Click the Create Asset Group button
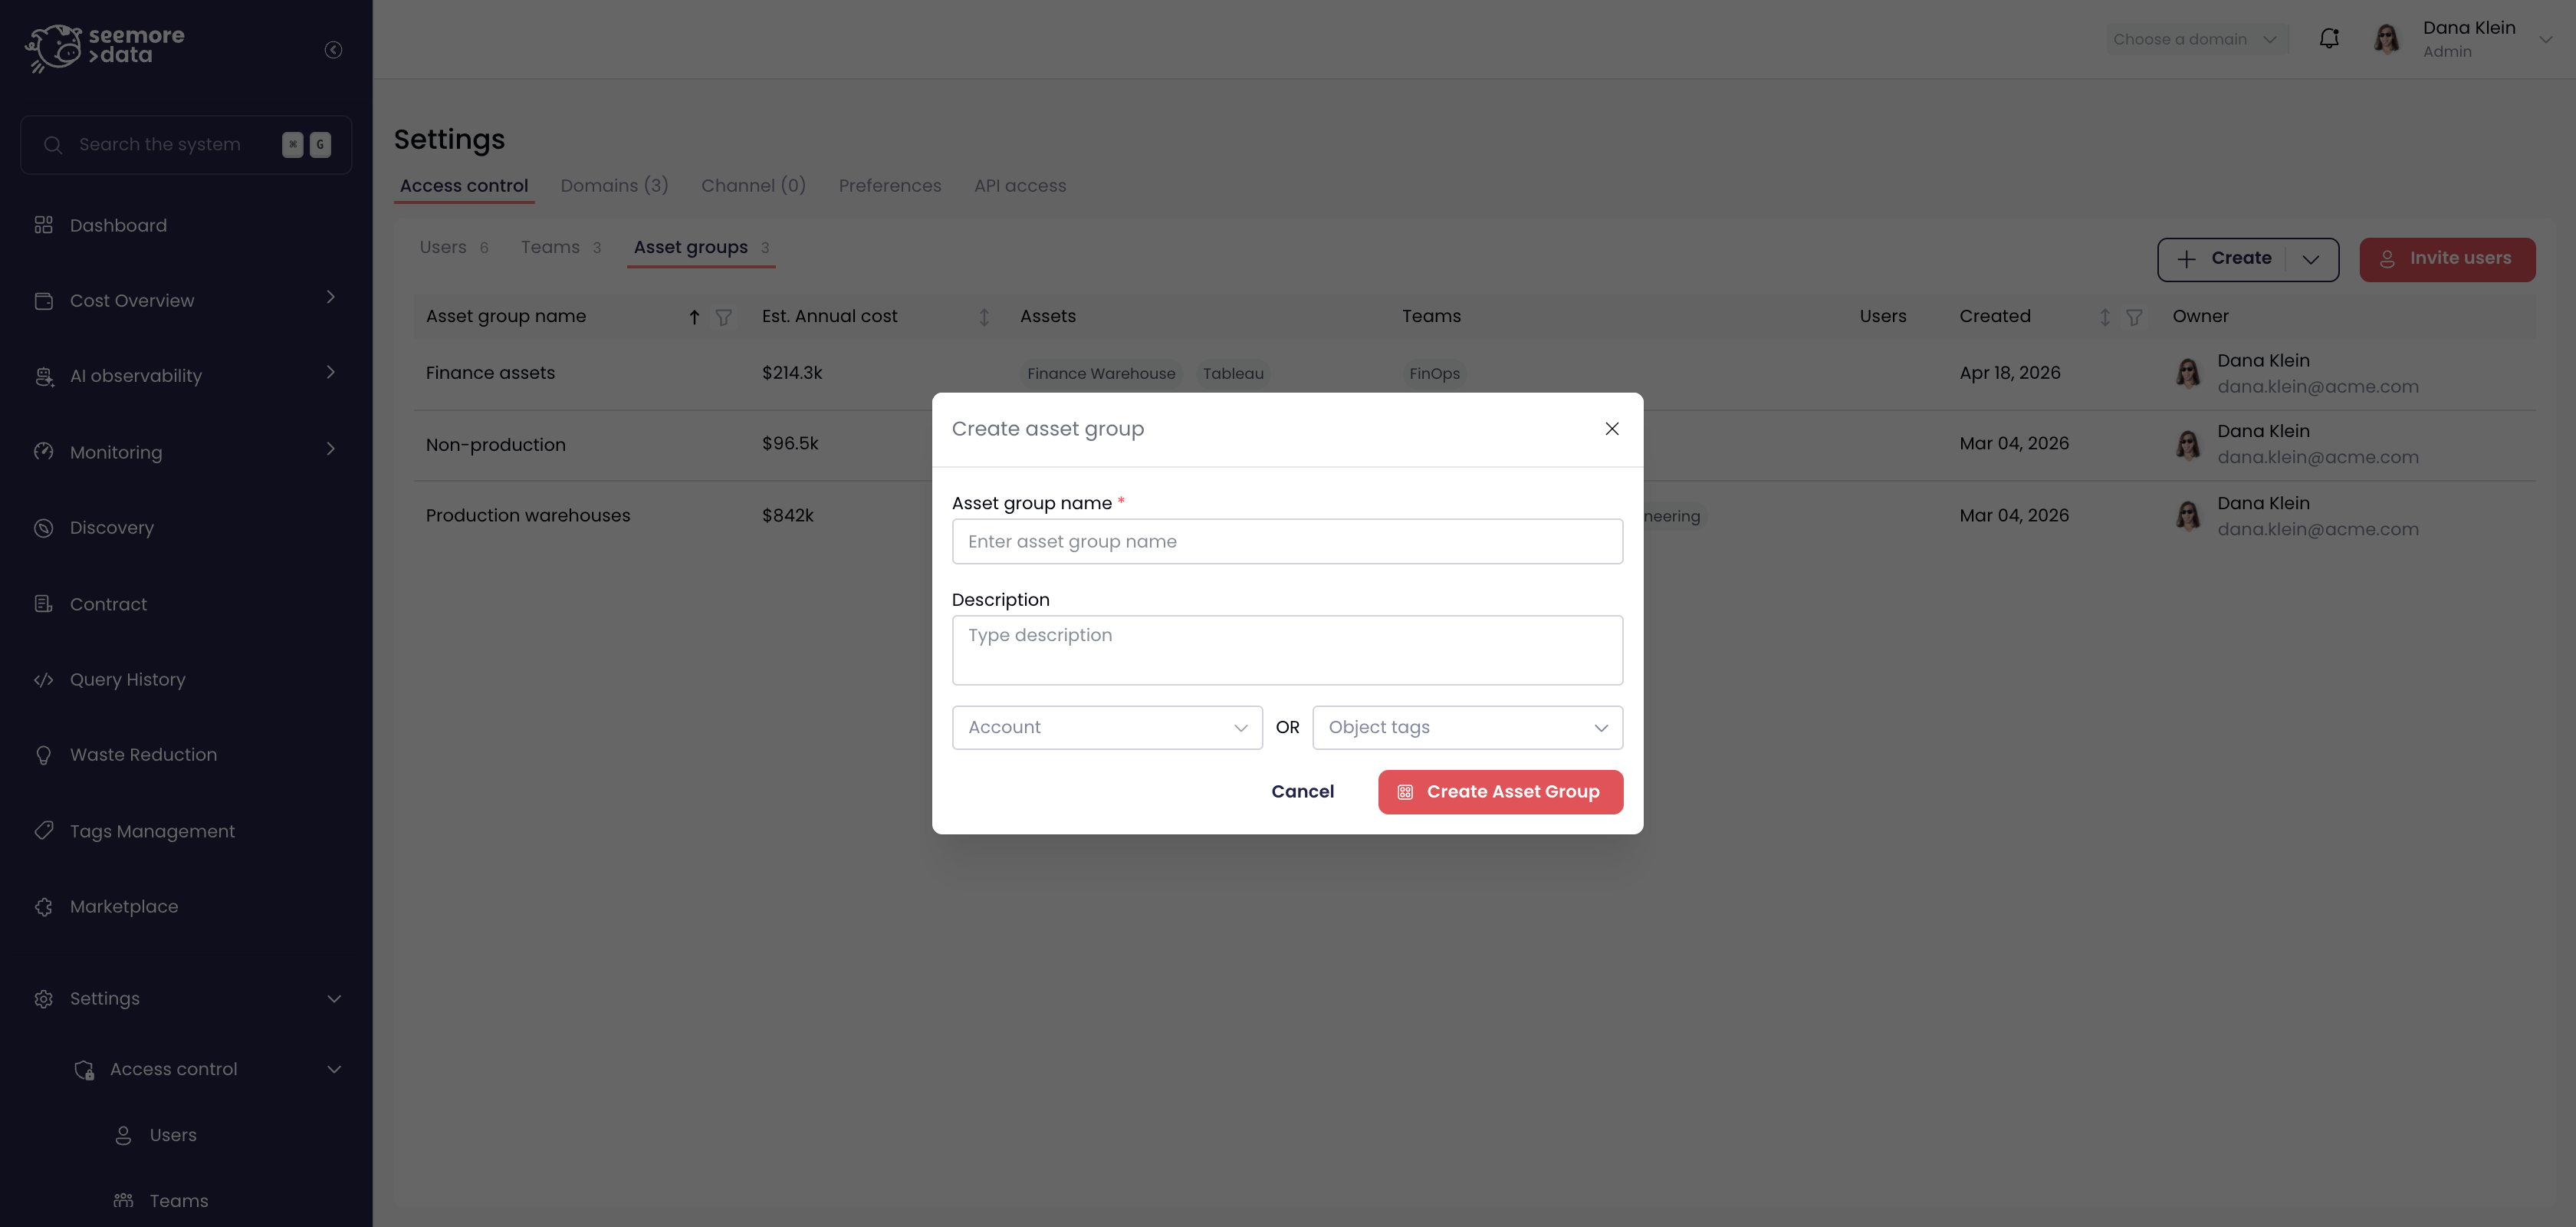The height and width of the screenshot is (1227, 2576). 1500,791
